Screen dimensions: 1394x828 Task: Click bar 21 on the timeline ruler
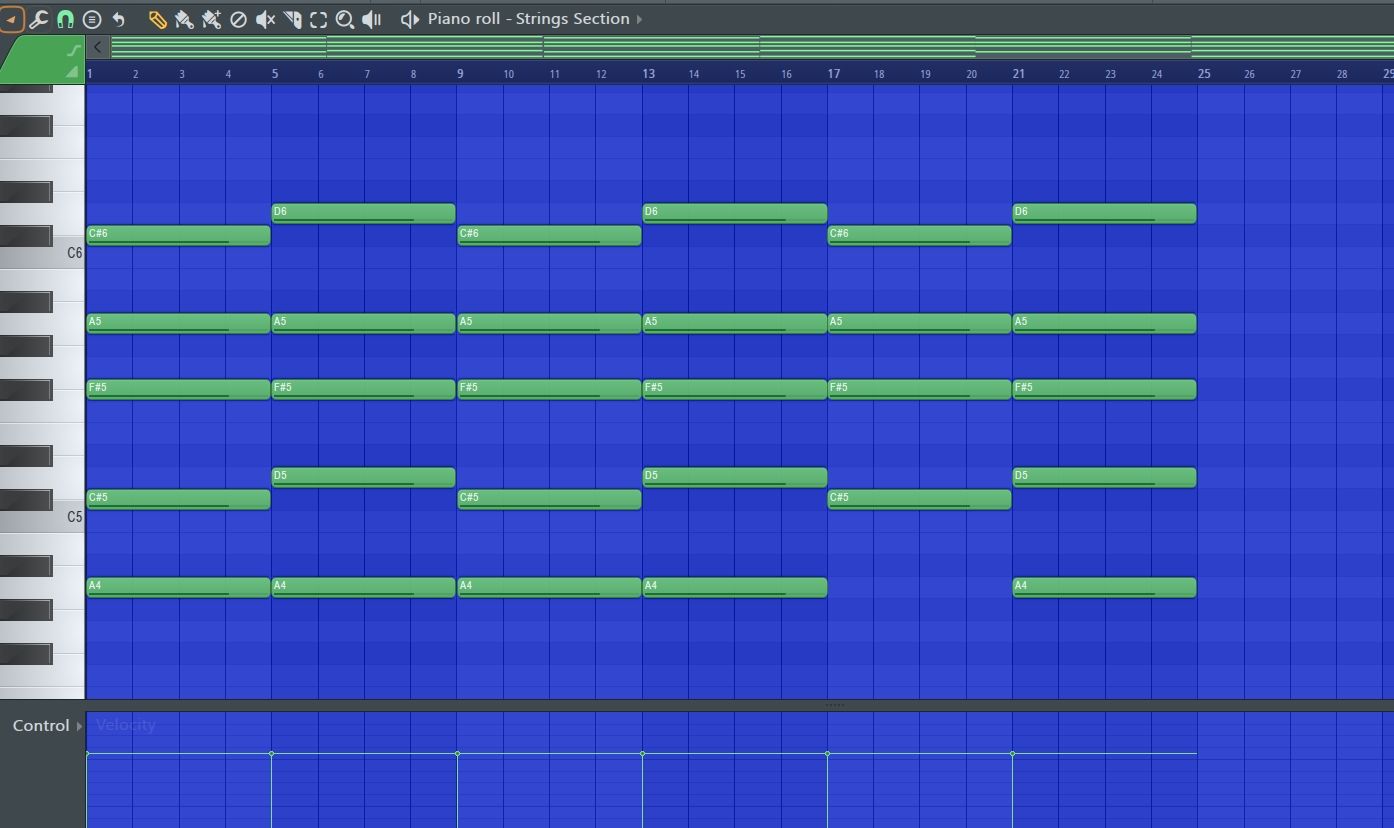click(1018, 73)
